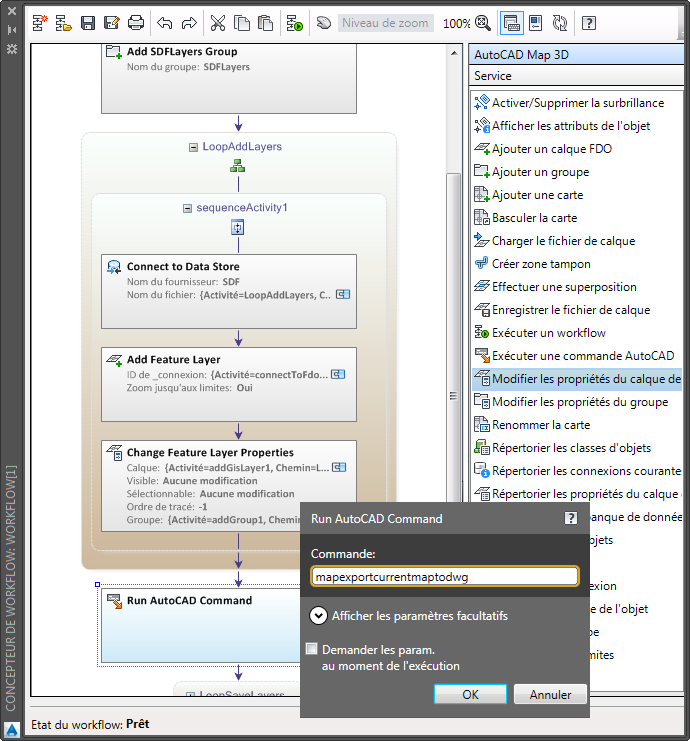690x741 pixels.
Task: Select Exécuter un workflow service
Action: 578,333
